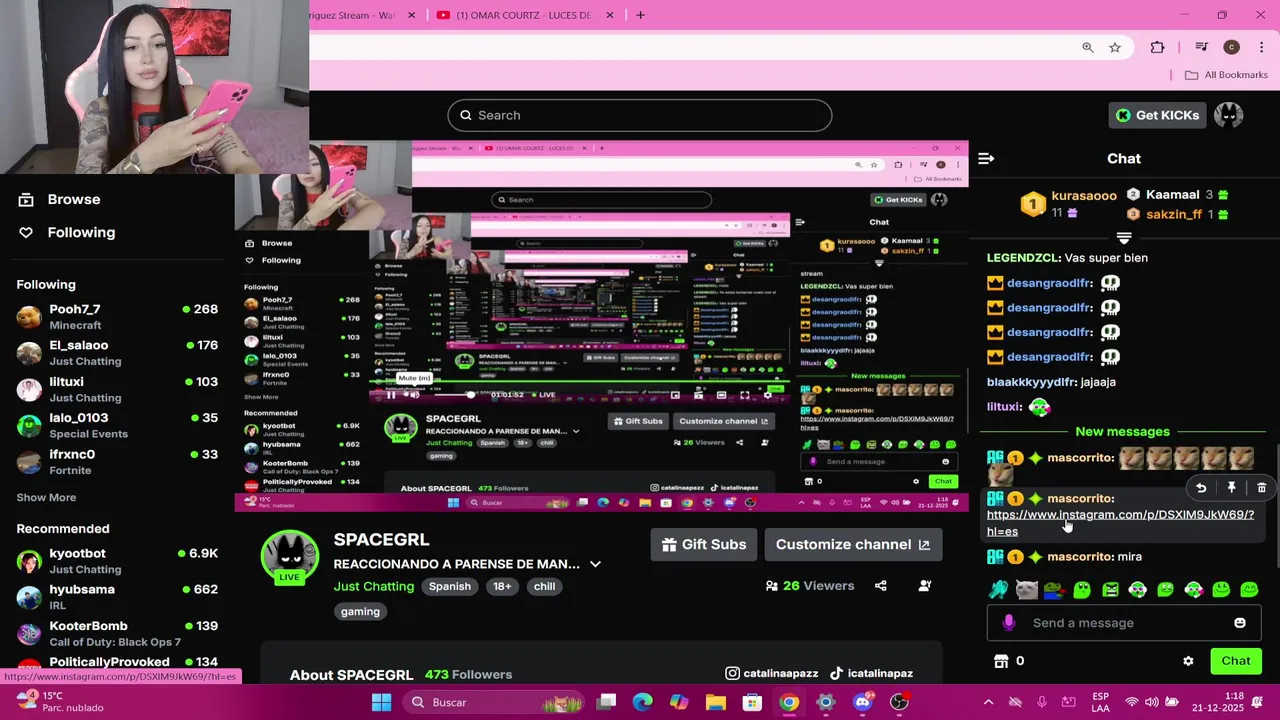
Task: Open the All Bookmarks folder
Action: pos(1226,75)
